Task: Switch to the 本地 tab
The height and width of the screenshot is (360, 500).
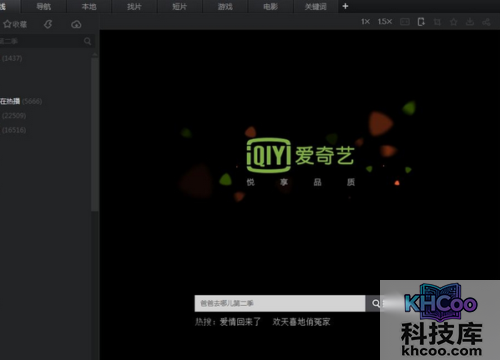Action: [x=89, y=6]
